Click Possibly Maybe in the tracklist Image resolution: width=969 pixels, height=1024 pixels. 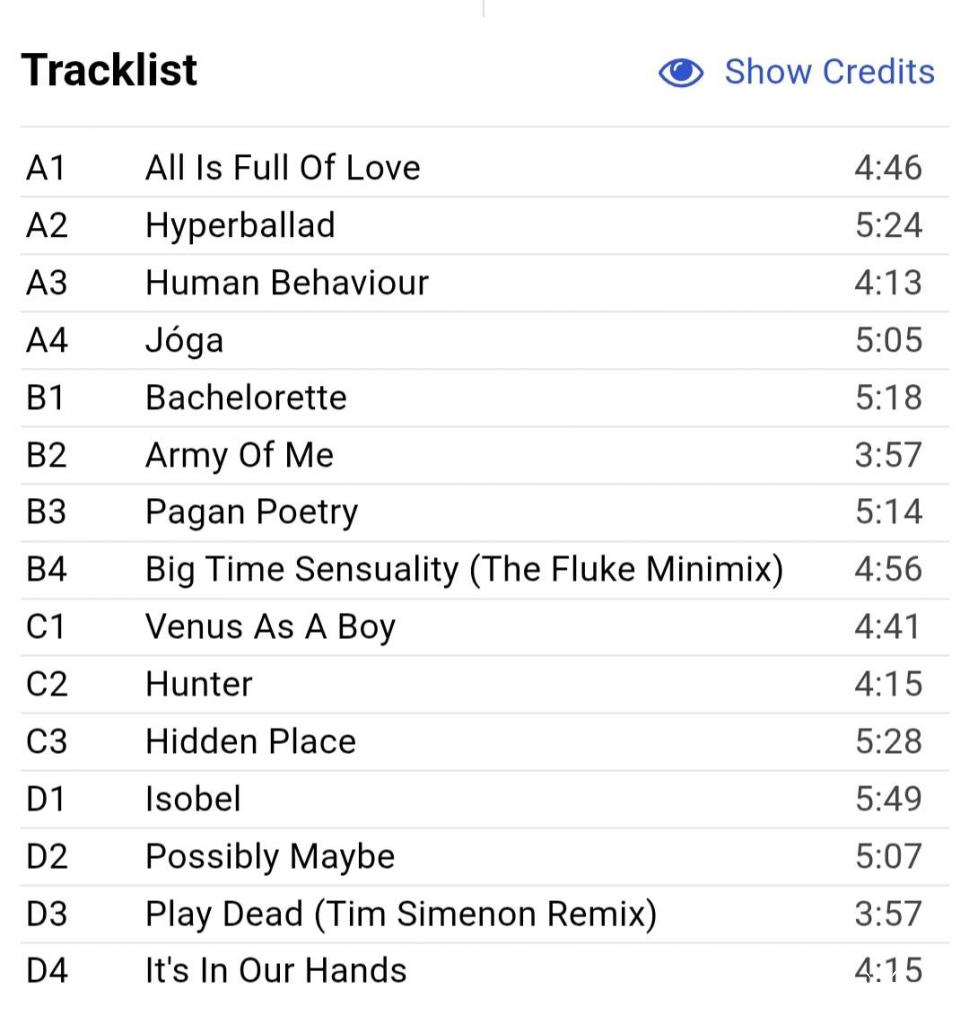(x=270, y=857)
